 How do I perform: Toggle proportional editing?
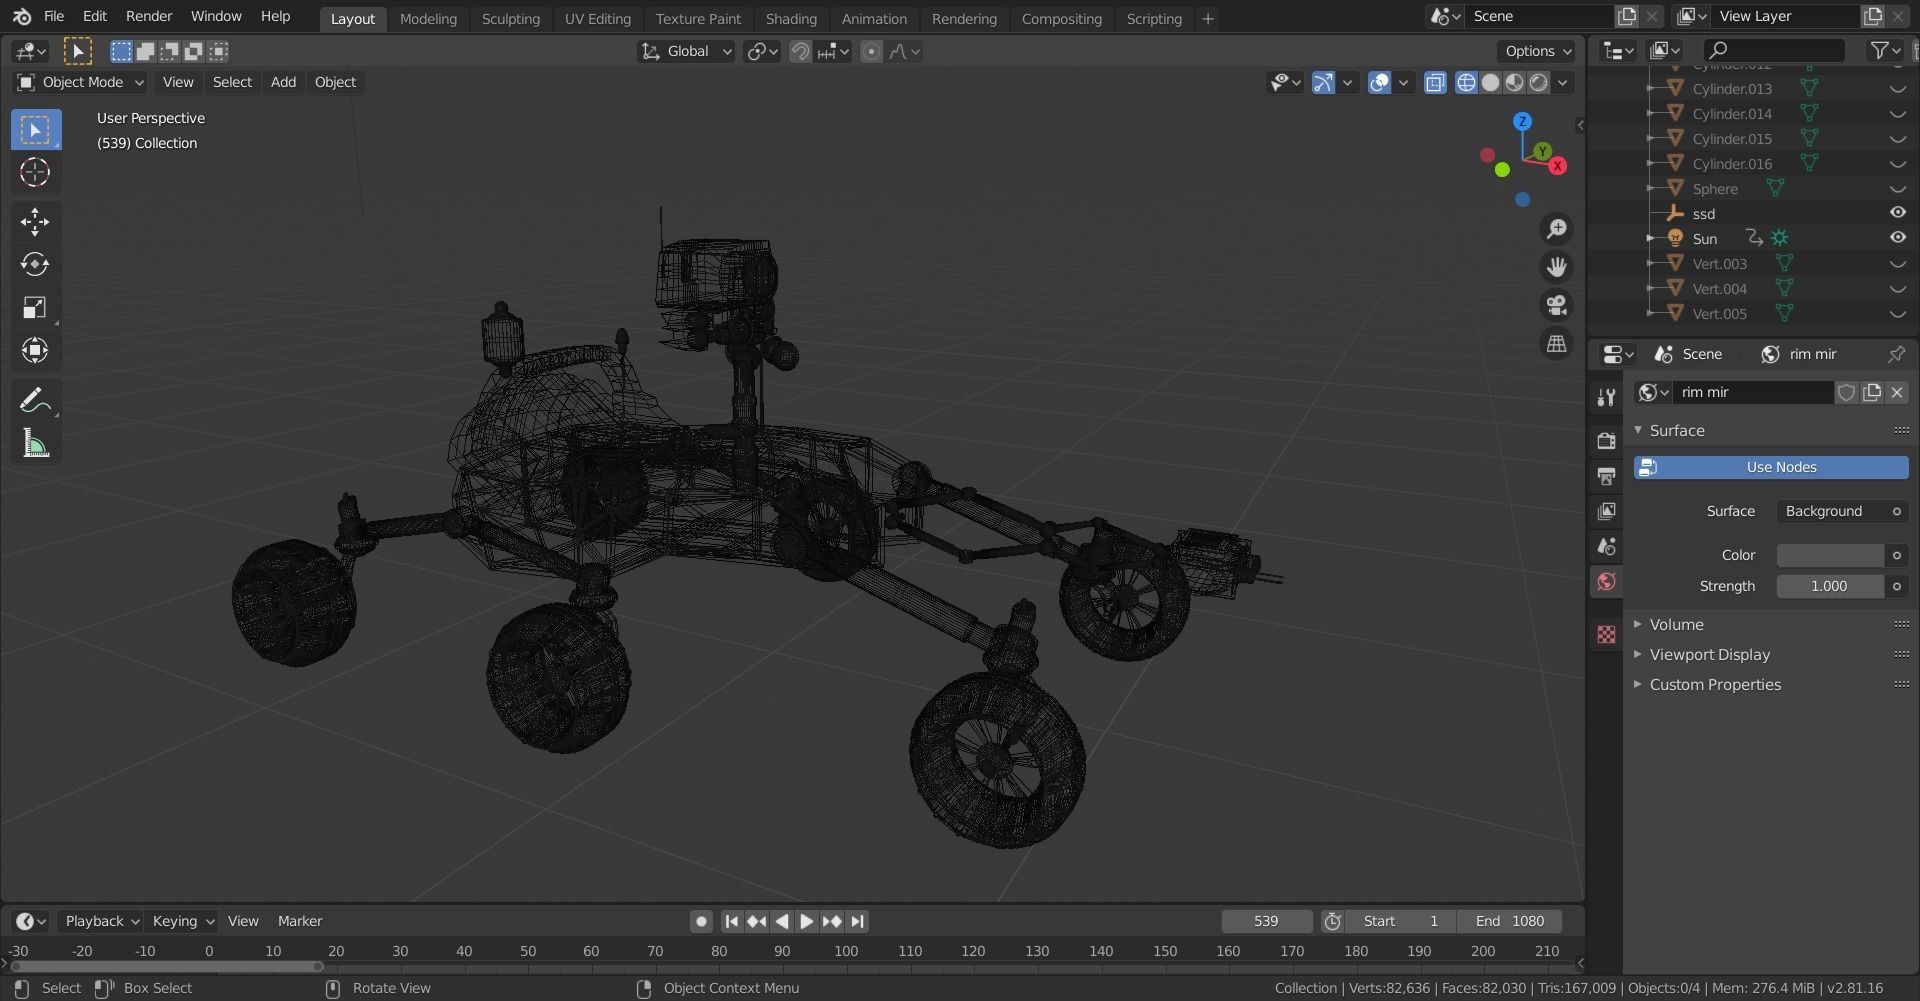coord(871,52)
